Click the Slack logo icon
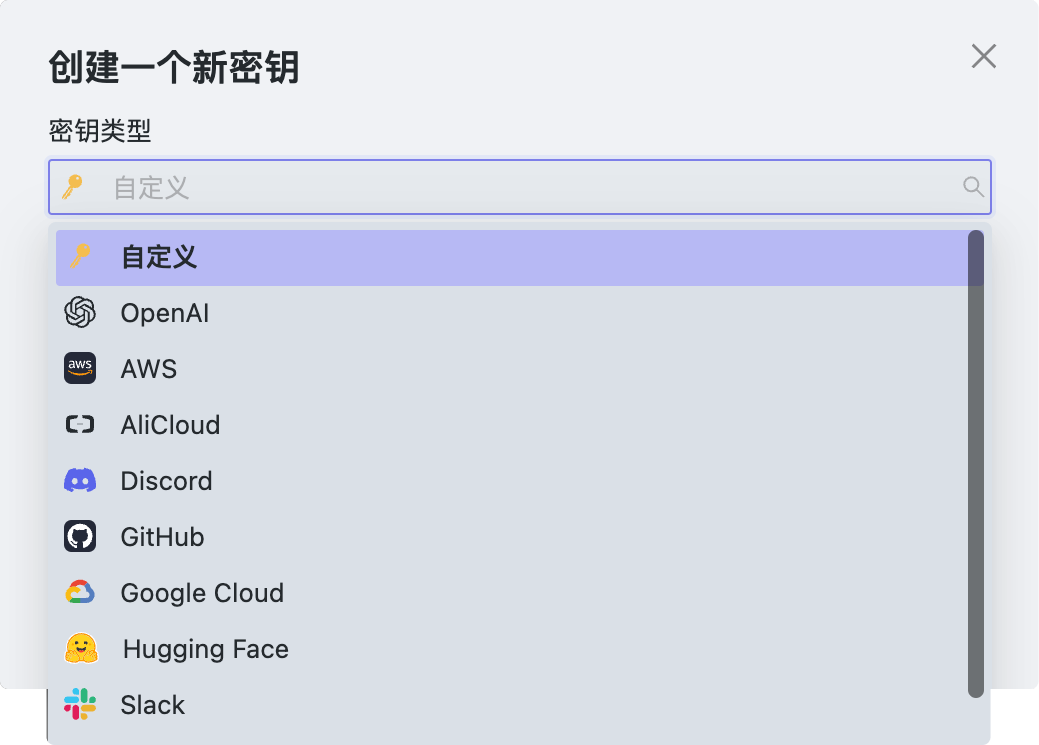This screenshot has width=1039, height=745. (x=80, y=705)
